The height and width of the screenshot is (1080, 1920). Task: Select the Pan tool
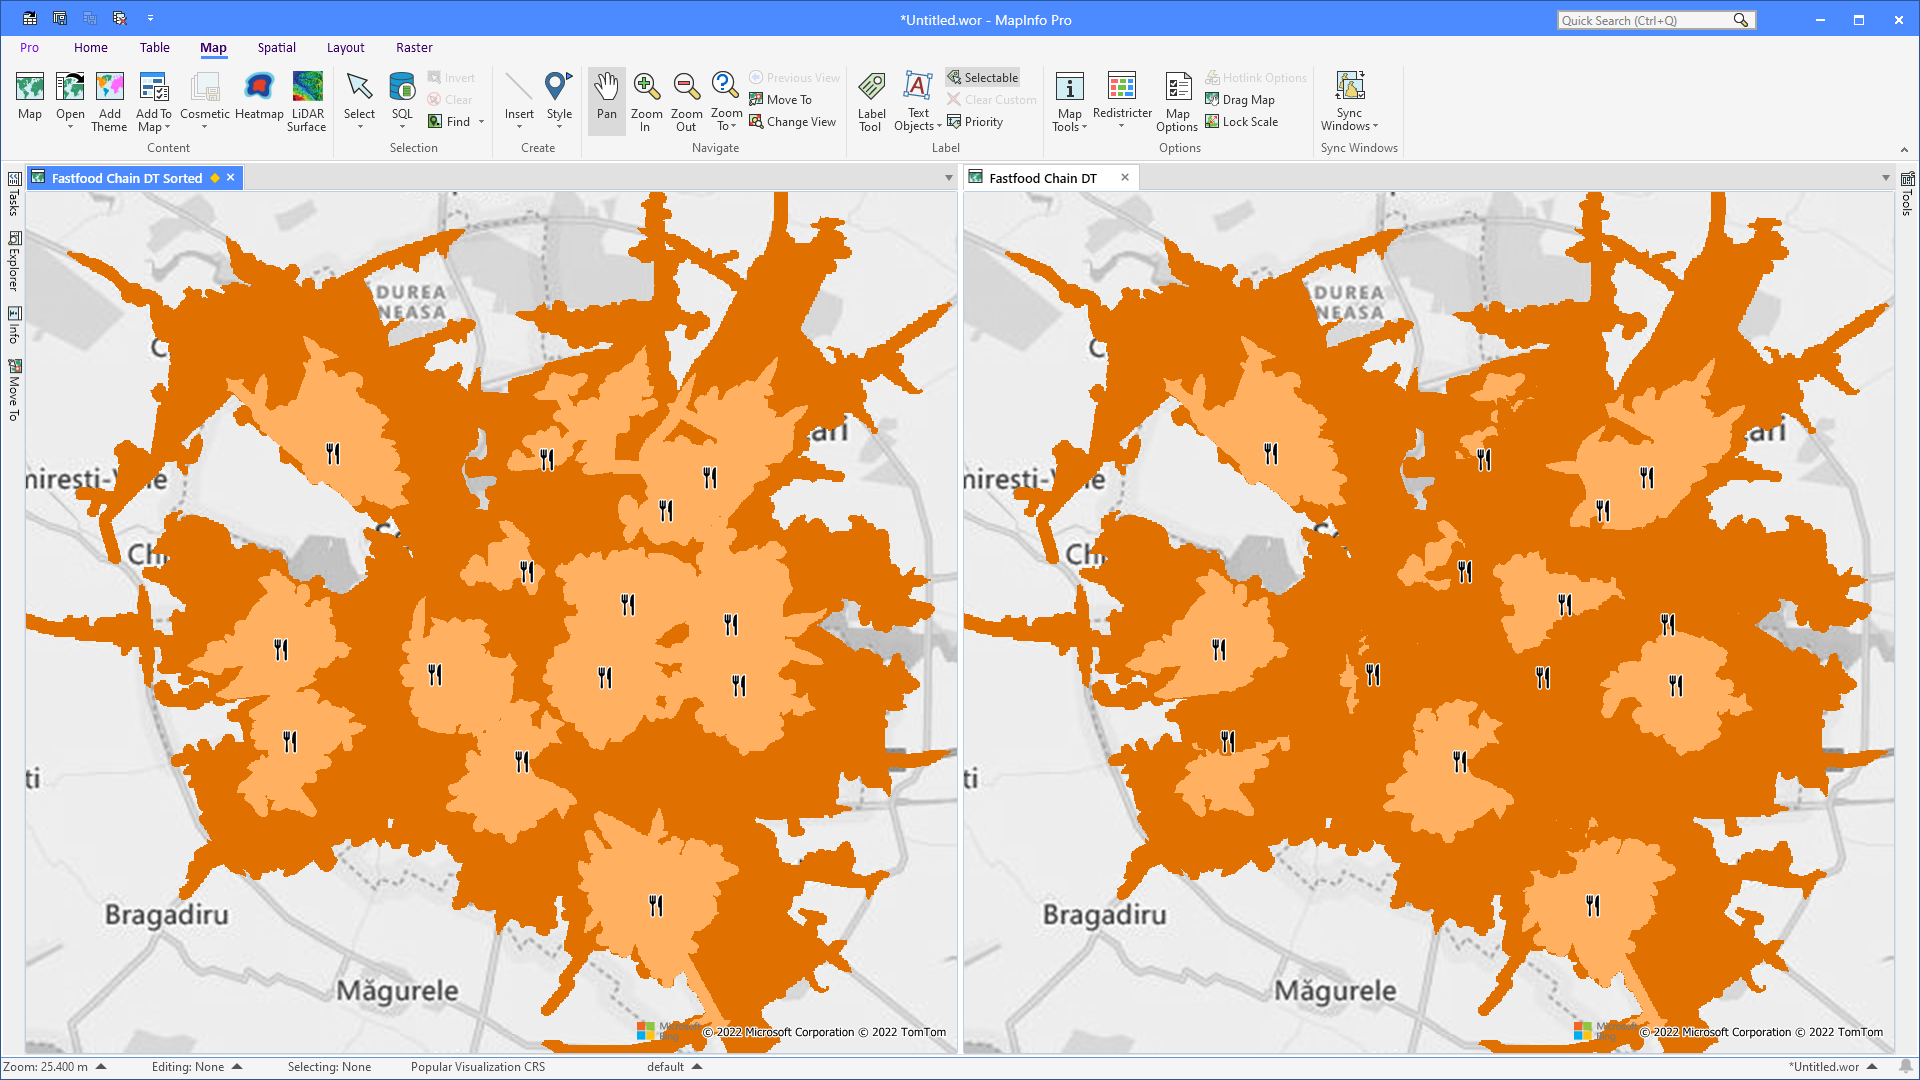(x=606, y=100)
